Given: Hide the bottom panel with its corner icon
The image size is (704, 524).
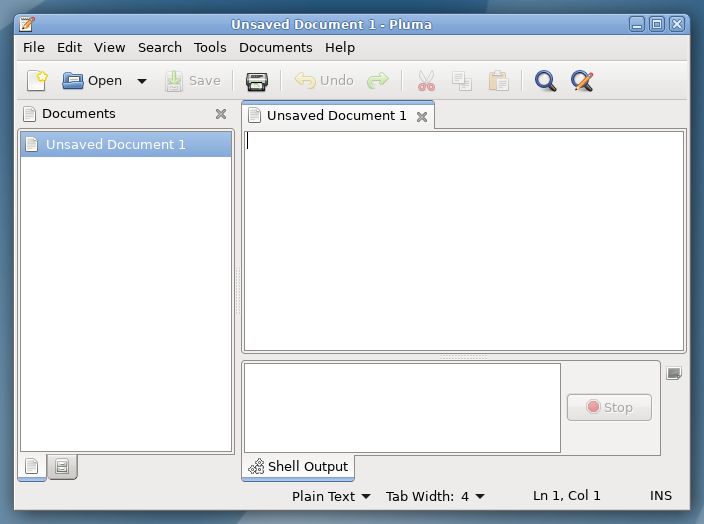Looking at the screenshot, I should click(673, 373).
